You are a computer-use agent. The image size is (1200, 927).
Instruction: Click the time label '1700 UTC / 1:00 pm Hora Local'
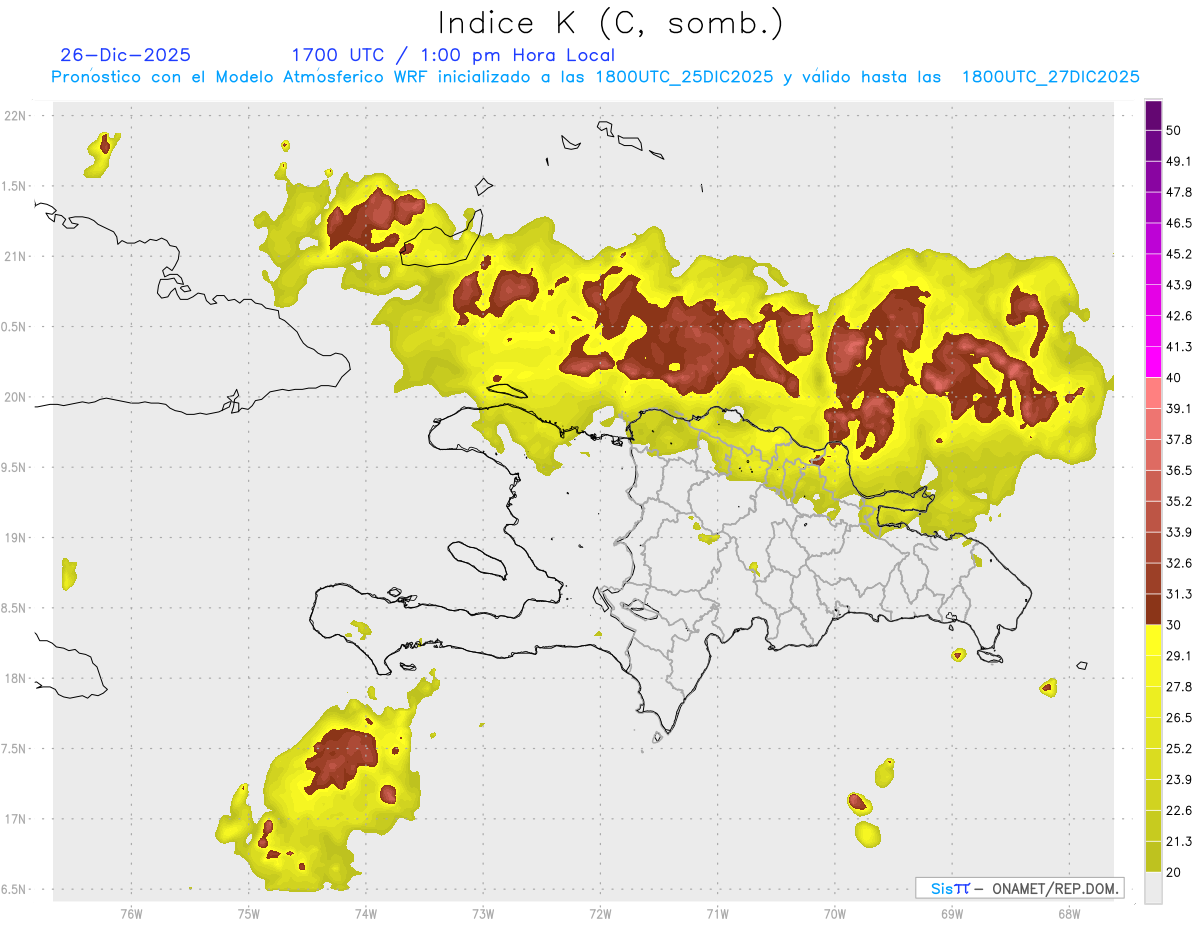pos(453,55)
